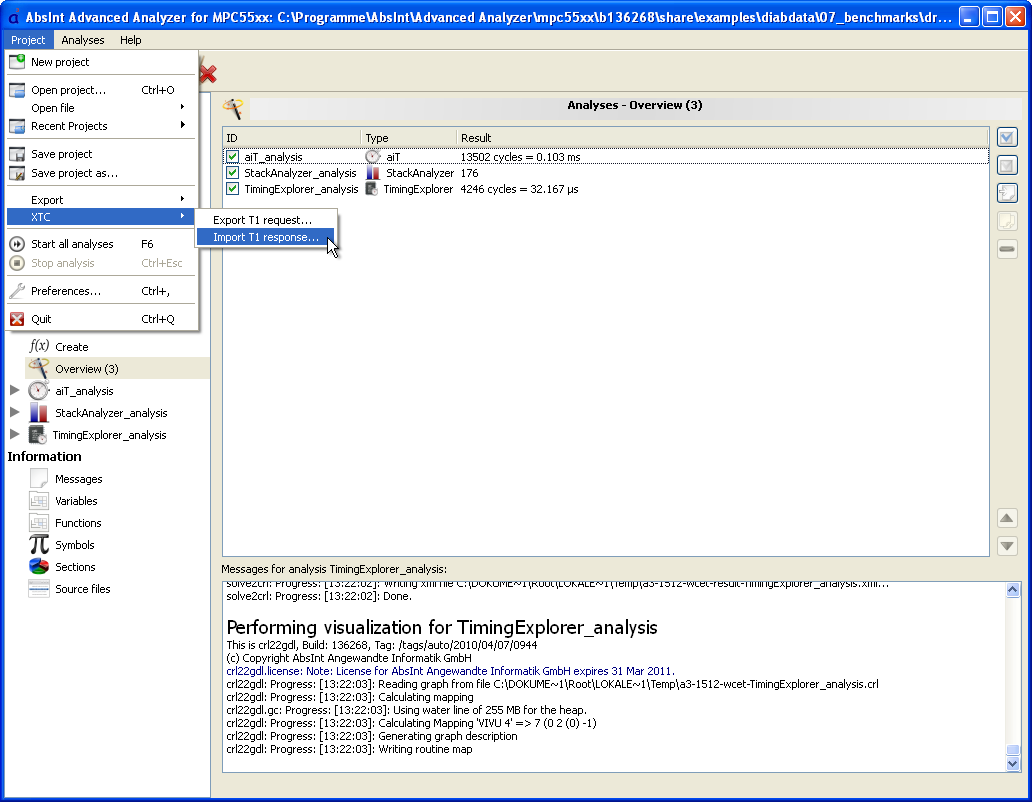
Task: Click the red X toolbar icon
Action: point(208,74)
